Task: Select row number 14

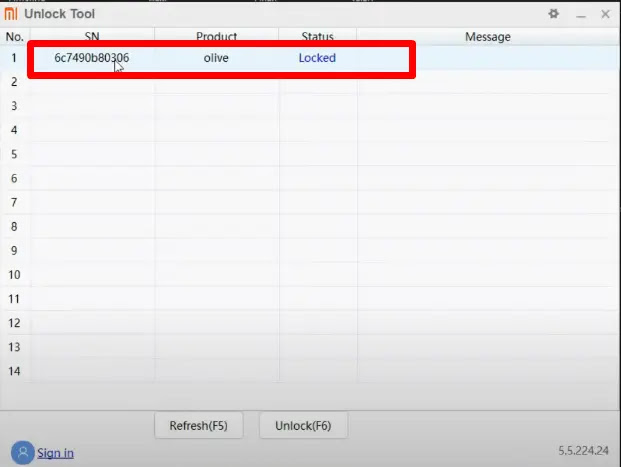Action: tap(14, 371)
